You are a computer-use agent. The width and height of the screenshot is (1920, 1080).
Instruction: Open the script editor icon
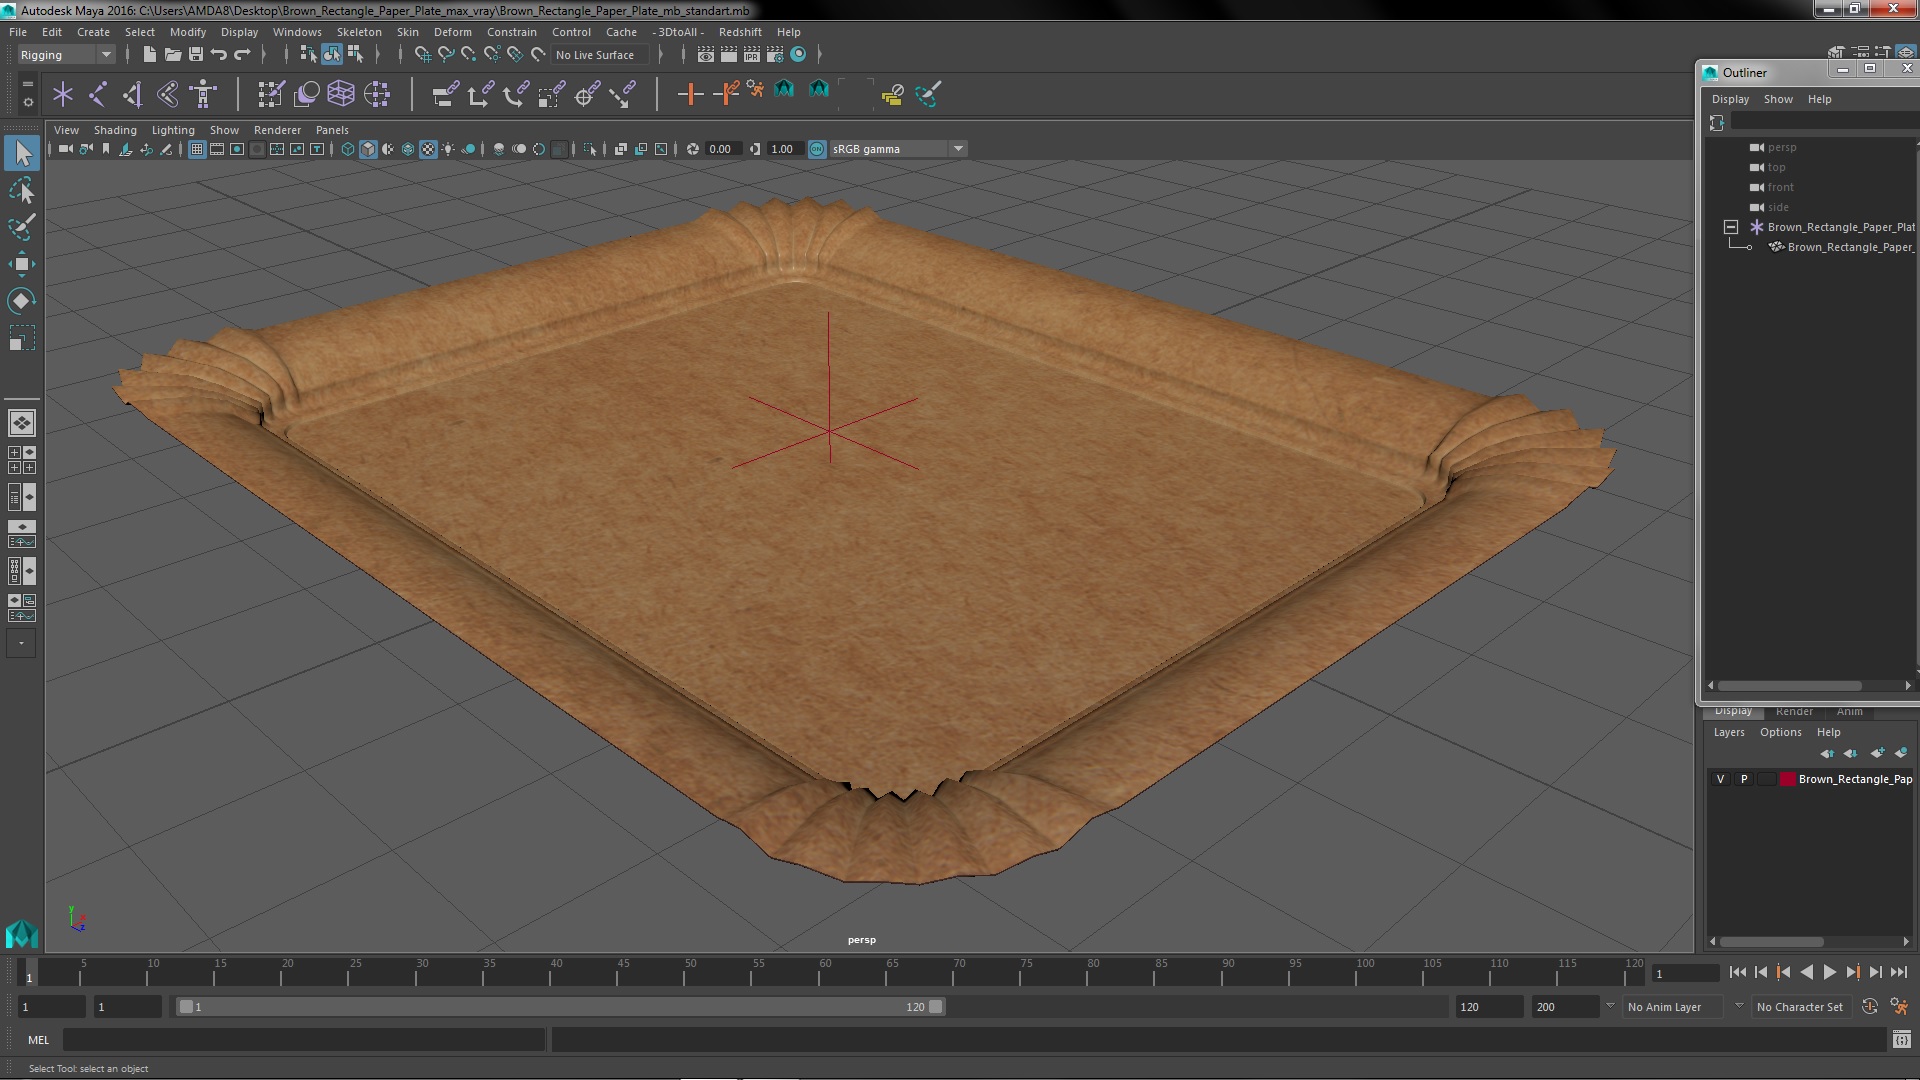[1901, 1040]
